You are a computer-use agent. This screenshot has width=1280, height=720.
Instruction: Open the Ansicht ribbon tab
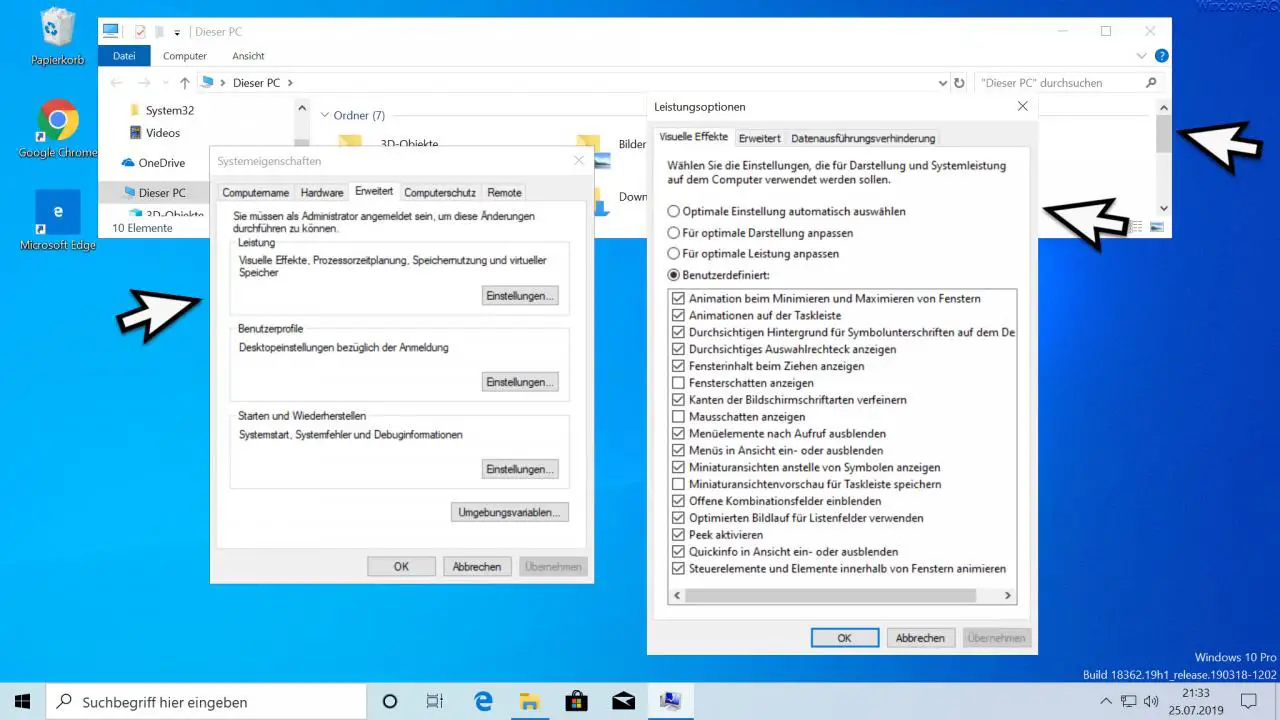tap(248, 56)
